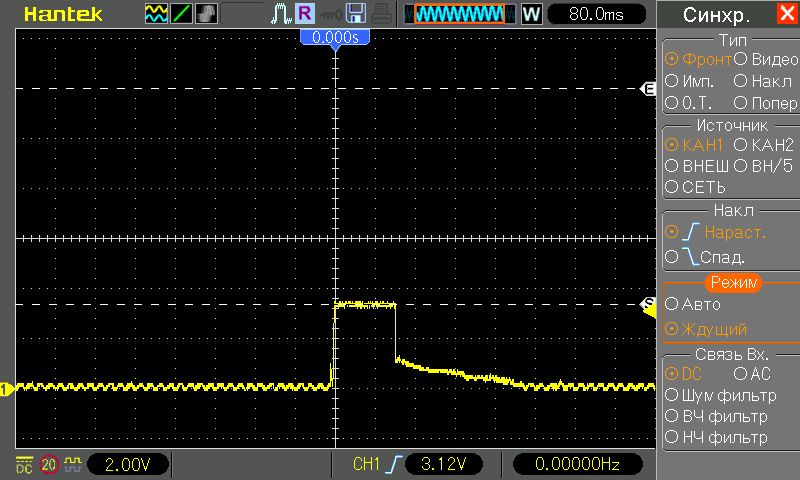Click the yellow waveform display icon
The width and height of the screenshot is (800, 480).
[156, 14]
